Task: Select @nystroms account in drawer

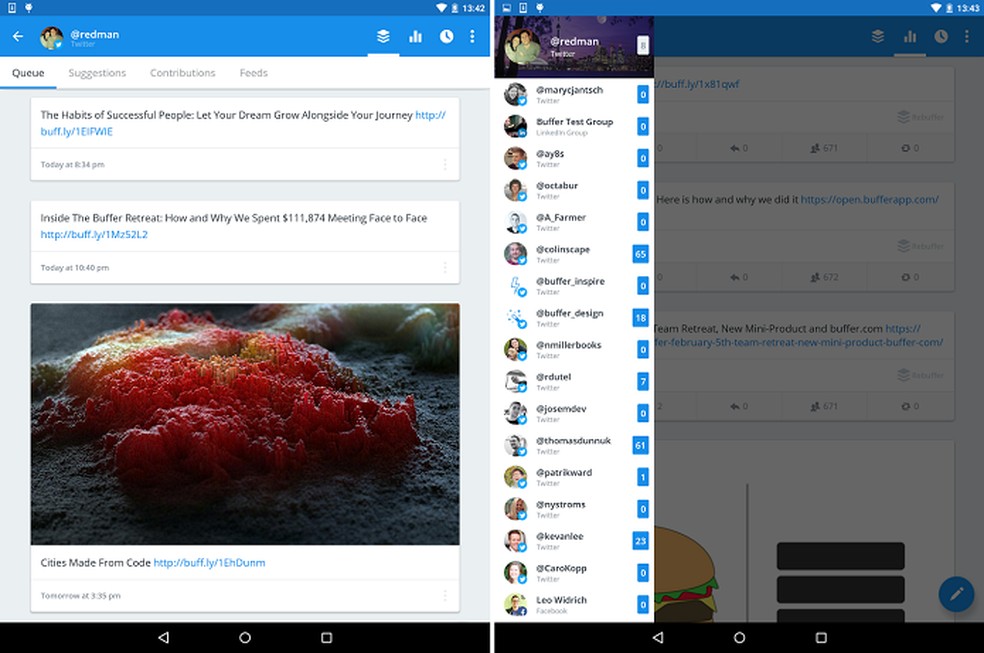Action: click(x=574, y=509)
